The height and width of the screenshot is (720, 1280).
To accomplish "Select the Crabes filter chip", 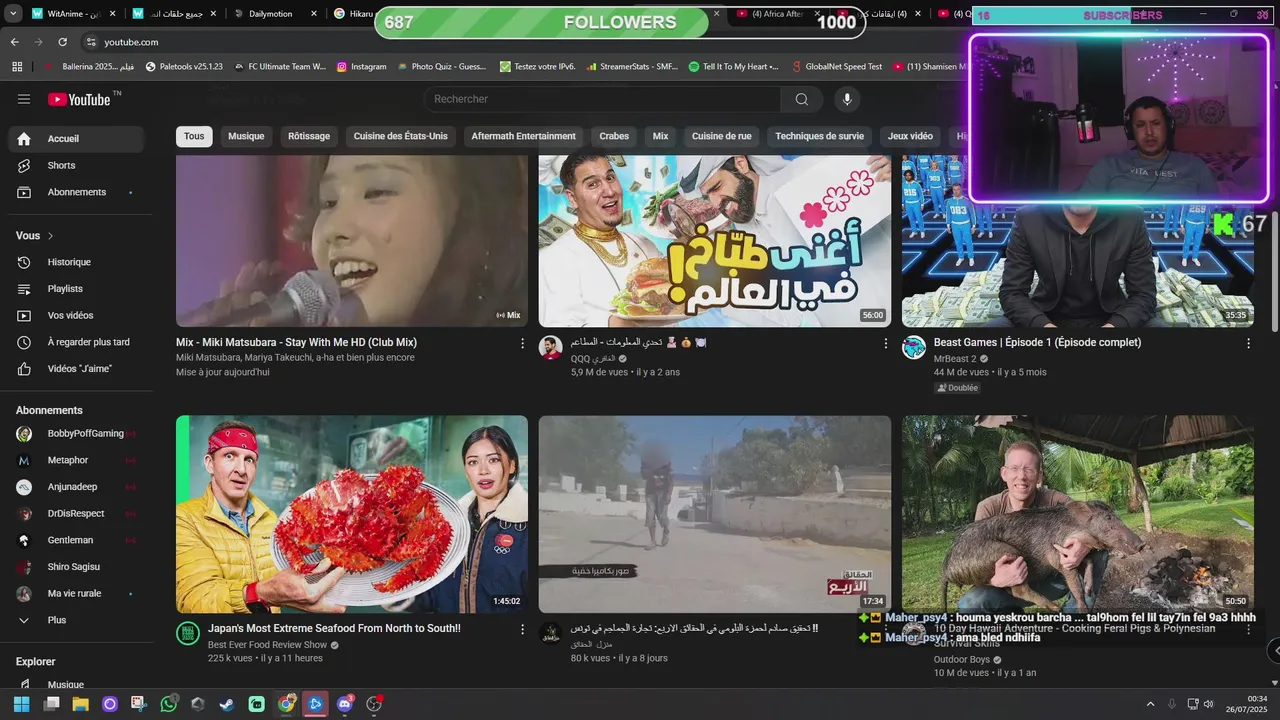I will click(614, 136).
